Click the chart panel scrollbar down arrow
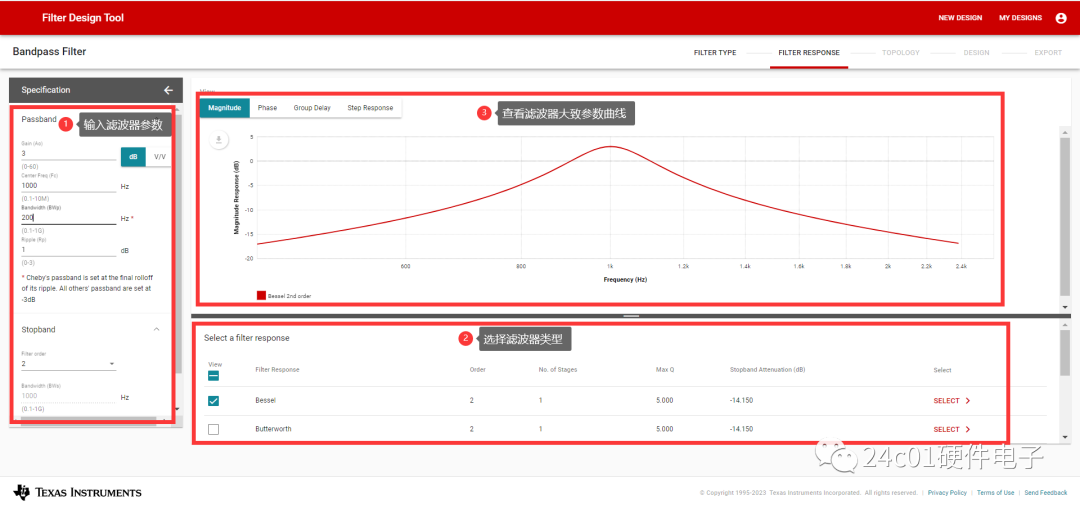The width and height of the screenshot is (1080, 505). tap(1065, 307)
